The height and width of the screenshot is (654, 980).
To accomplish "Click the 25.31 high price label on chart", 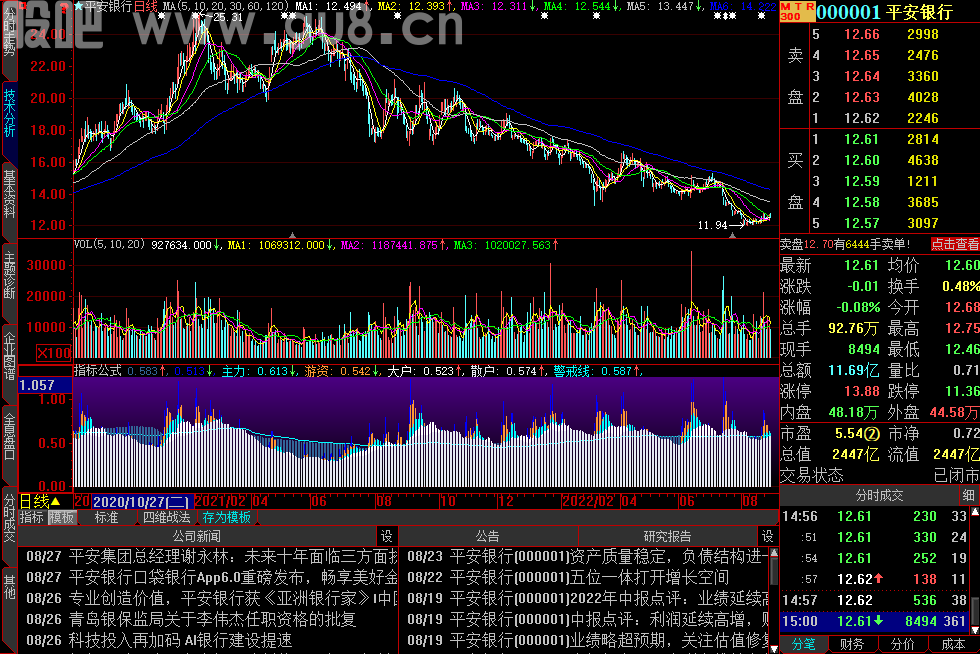I will point(228,18).
